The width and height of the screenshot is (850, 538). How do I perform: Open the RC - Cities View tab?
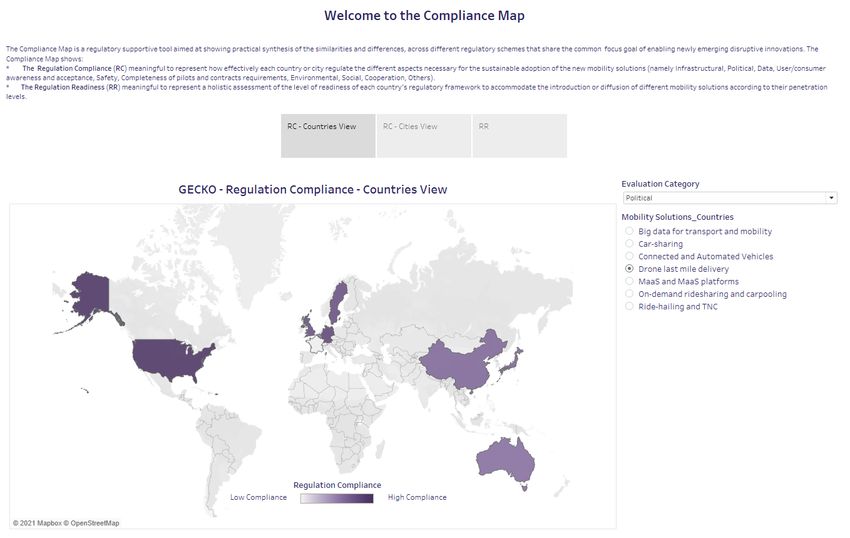[x=424, y=136]
